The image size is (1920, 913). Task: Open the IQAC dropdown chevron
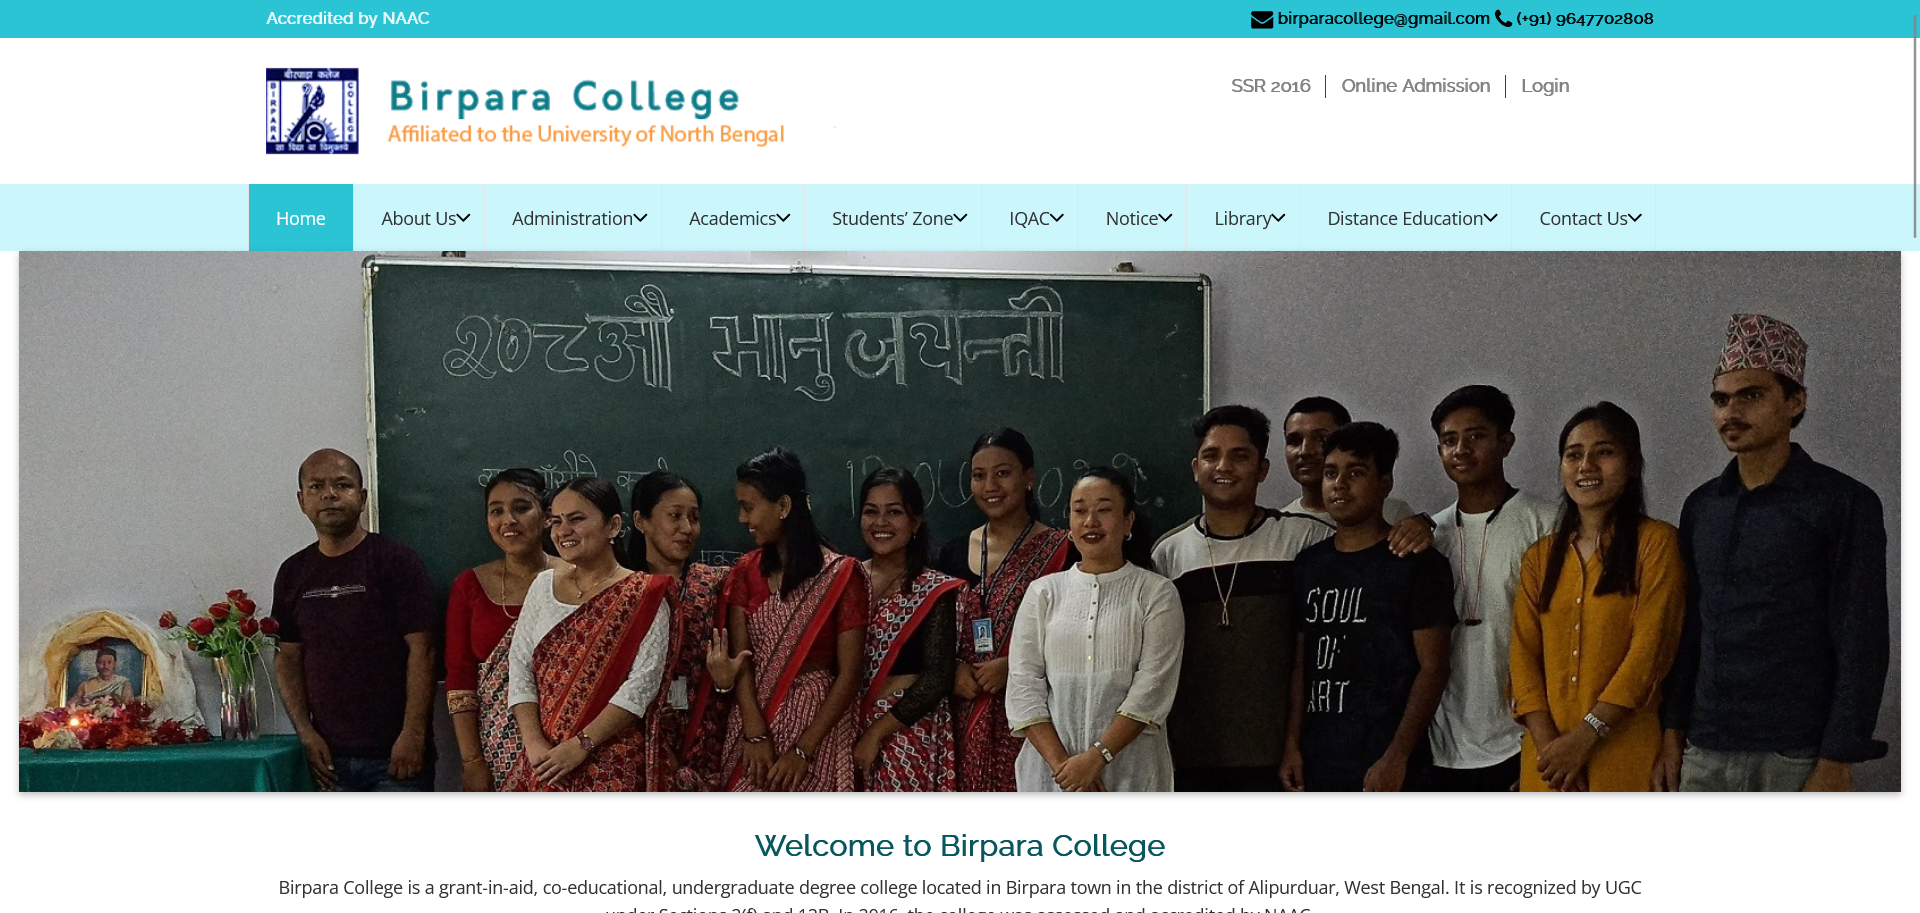(1057, 218)
